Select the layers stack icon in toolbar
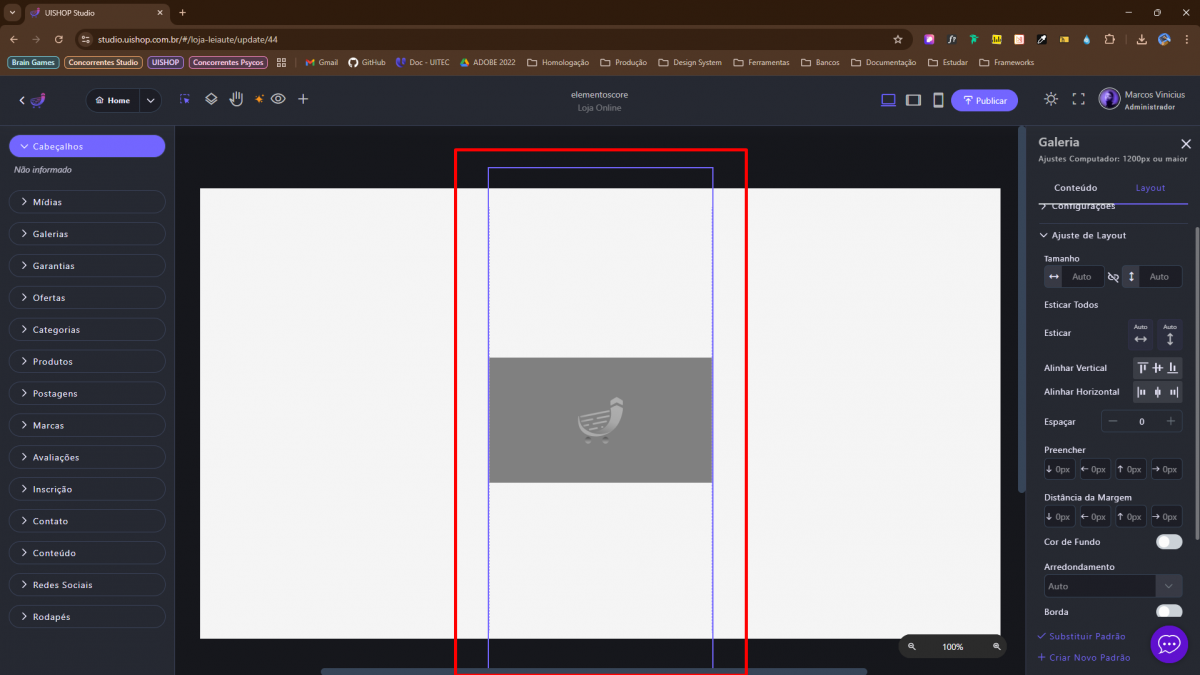Screen dimensions: 1200x675 pos(211,99)
